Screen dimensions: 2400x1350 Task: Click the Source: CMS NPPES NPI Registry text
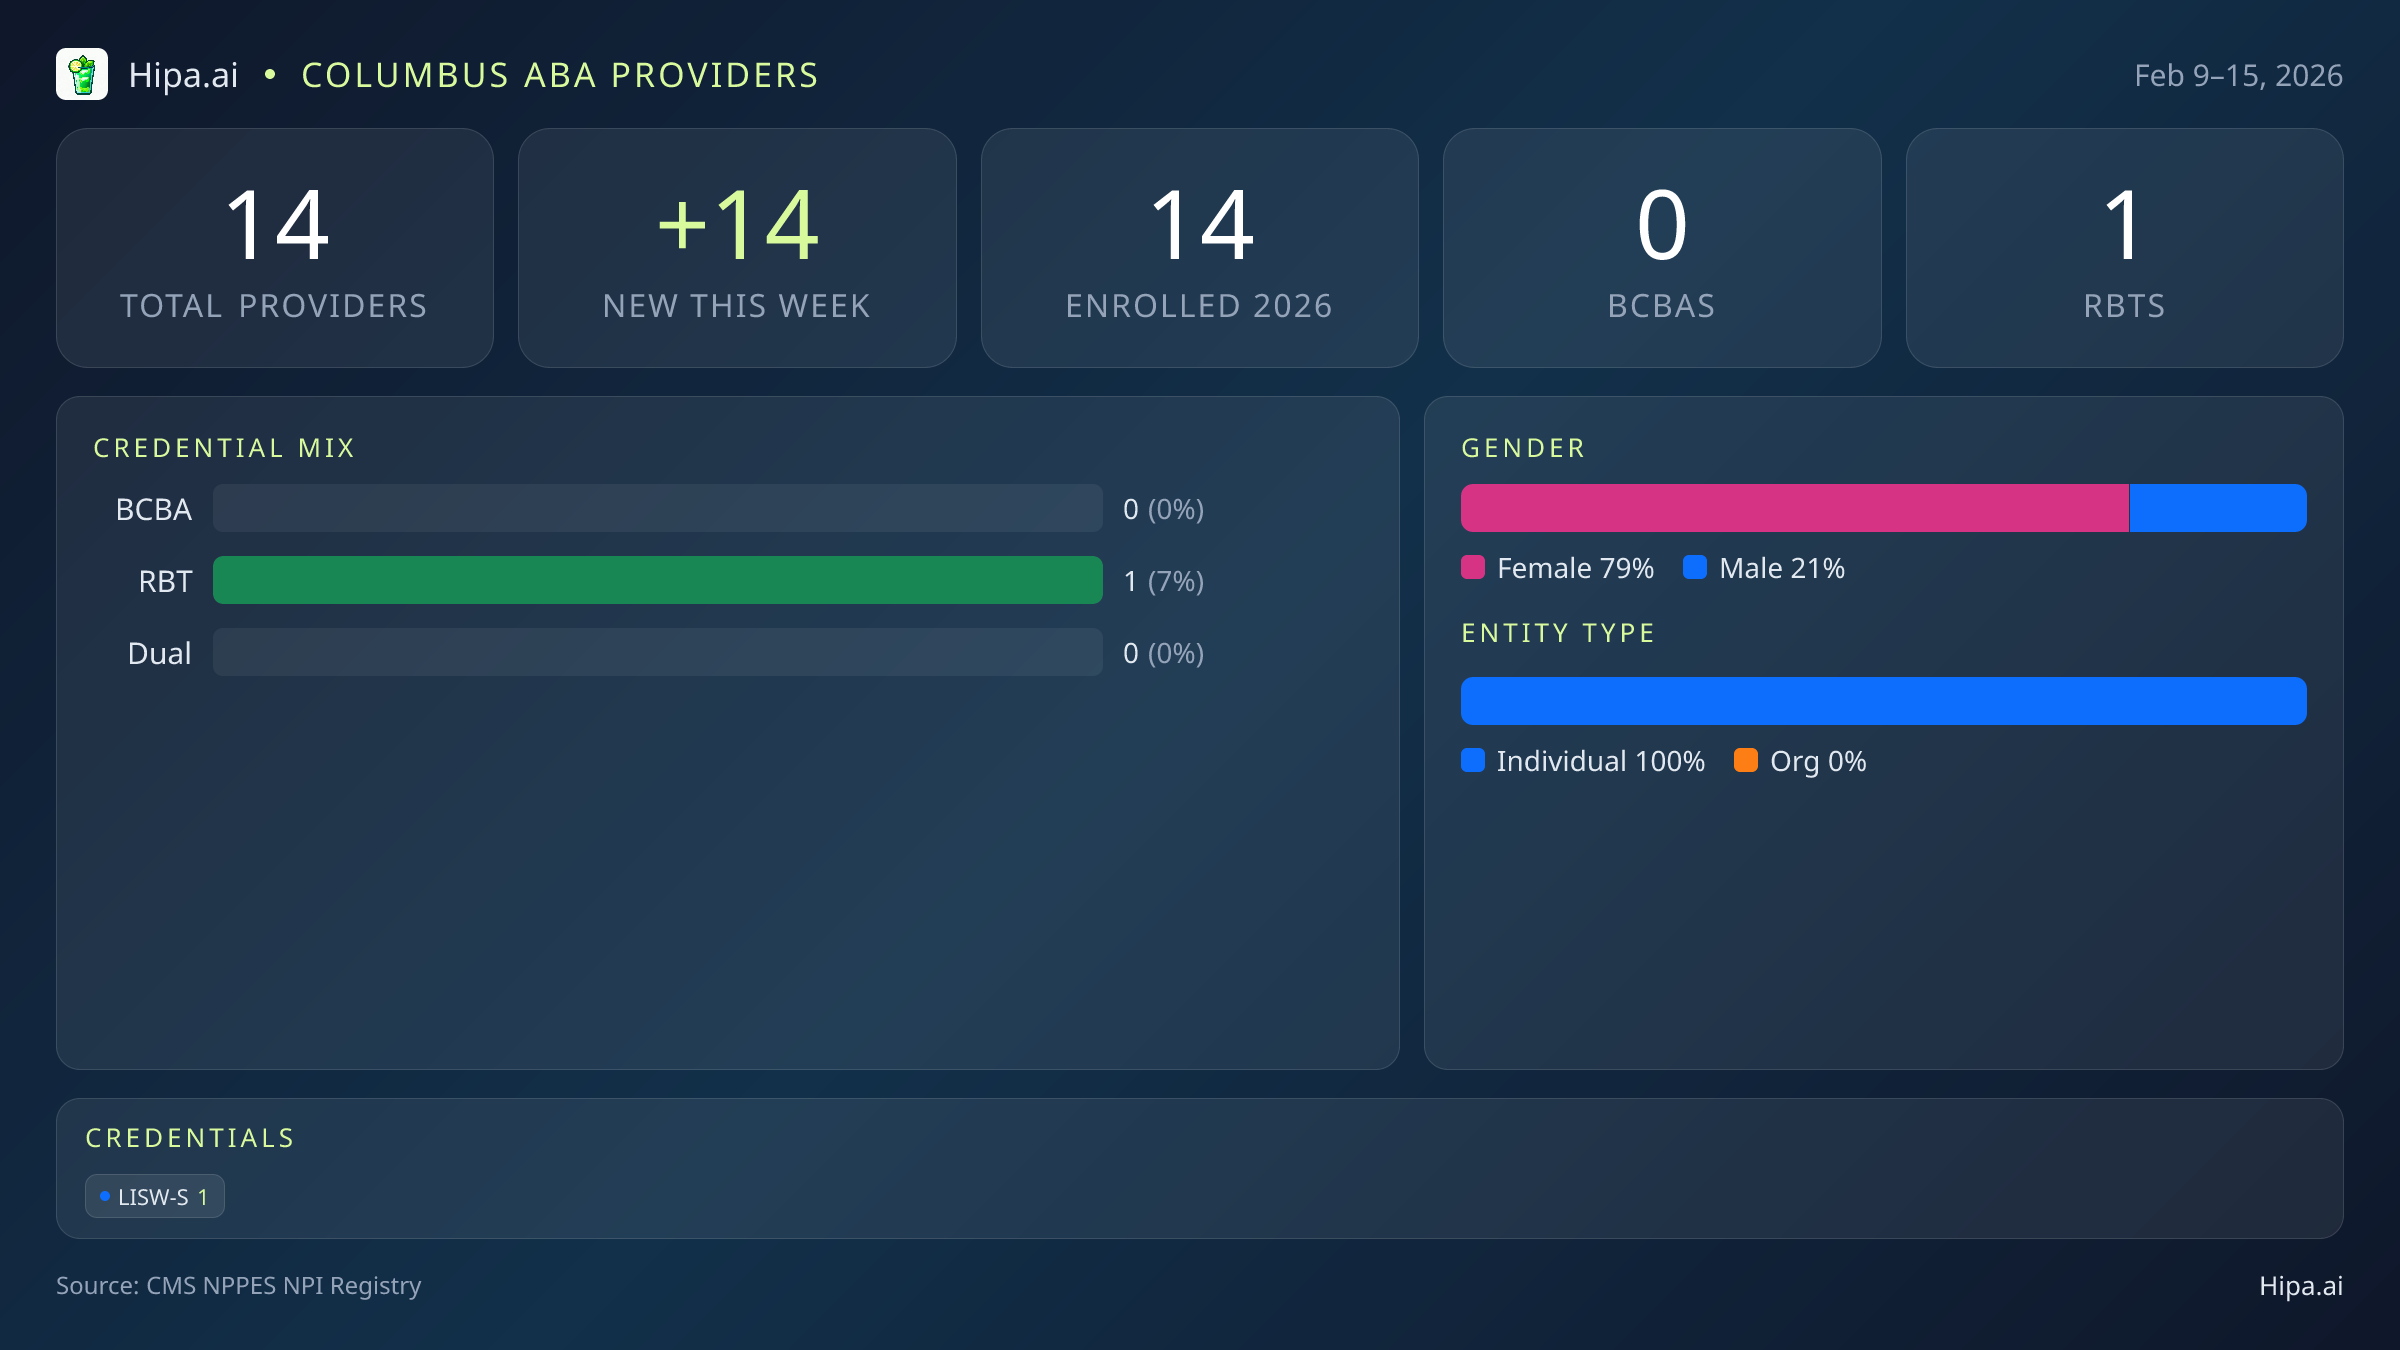coord(238,1286)
